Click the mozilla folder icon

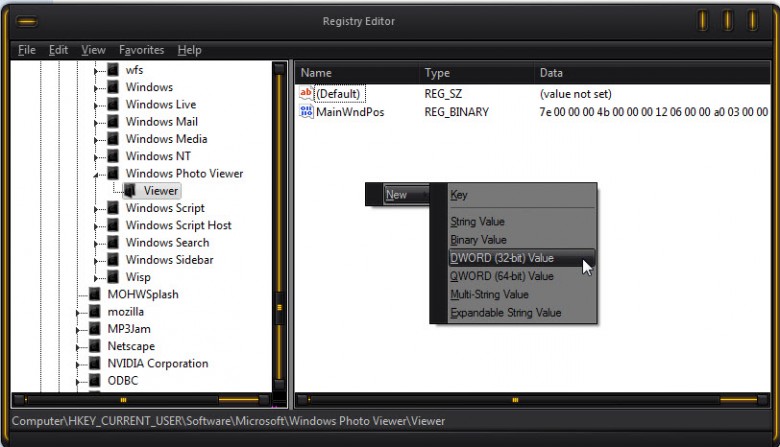point(95,312)
